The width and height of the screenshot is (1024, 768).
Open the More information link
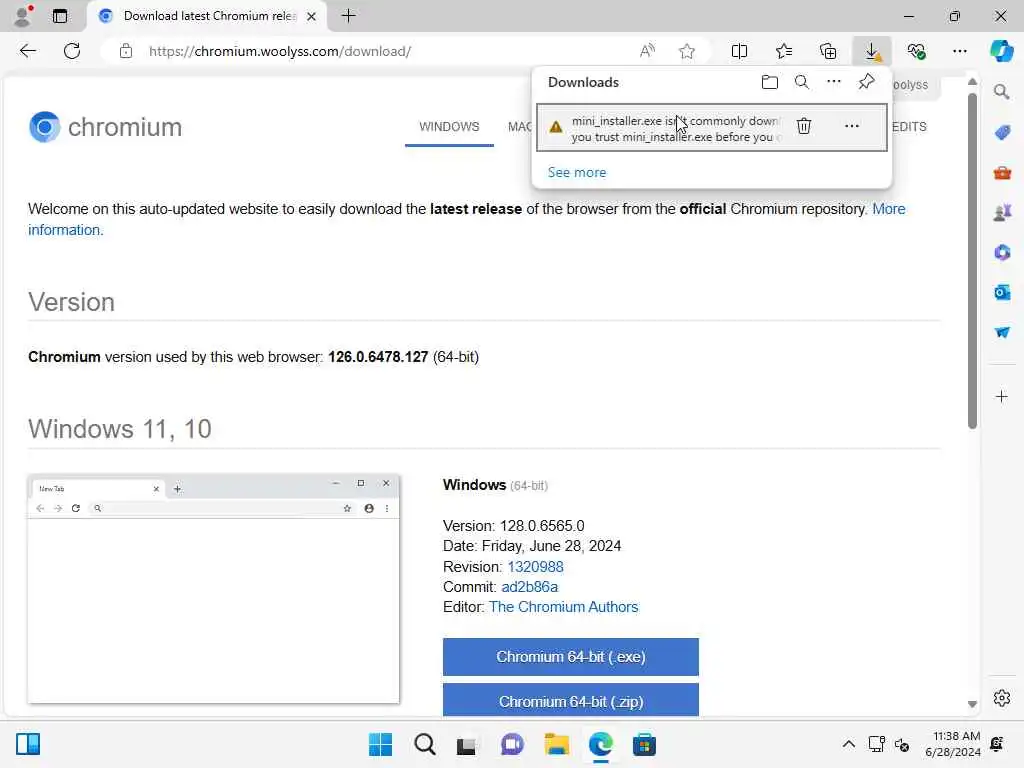point(467,219)
